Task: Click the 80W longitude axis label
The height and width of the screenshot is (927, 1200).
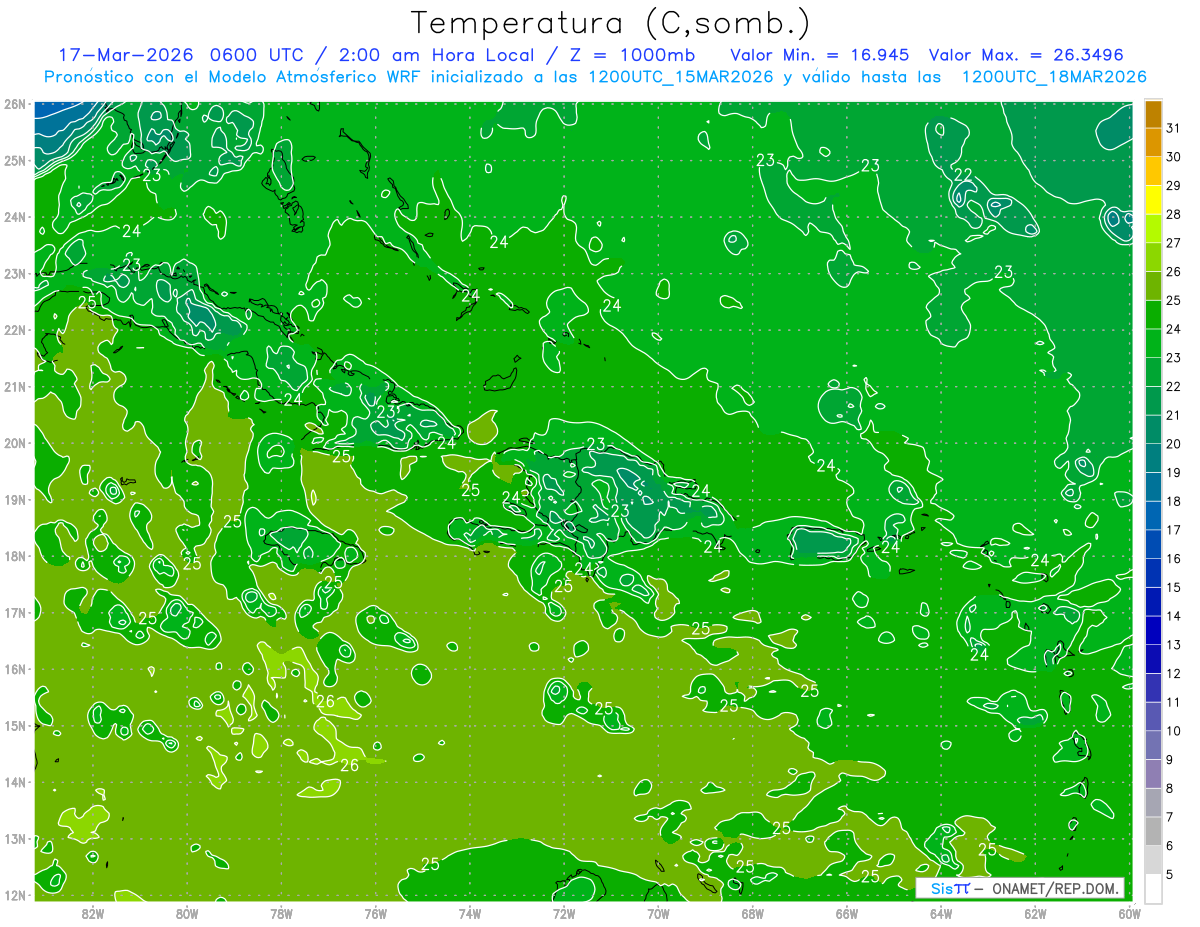Action: pos(186,913)
